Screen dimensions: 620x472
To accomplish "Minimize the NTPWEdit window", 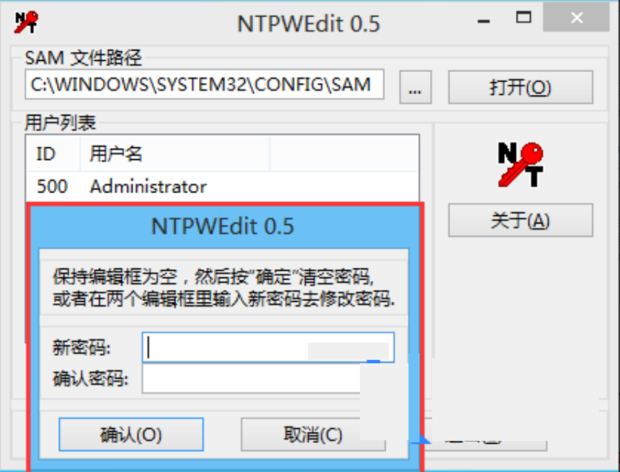I will click(x=484, y=21).
